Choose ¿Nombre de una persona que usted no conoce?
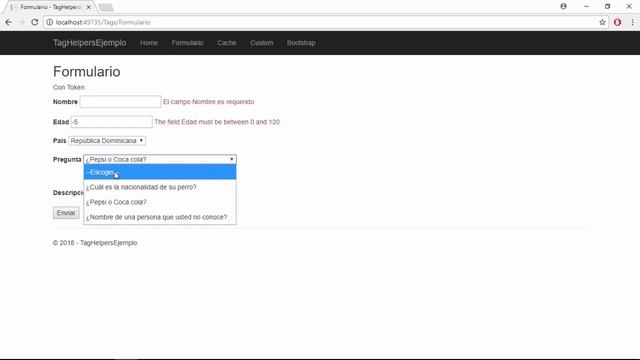 160,217
